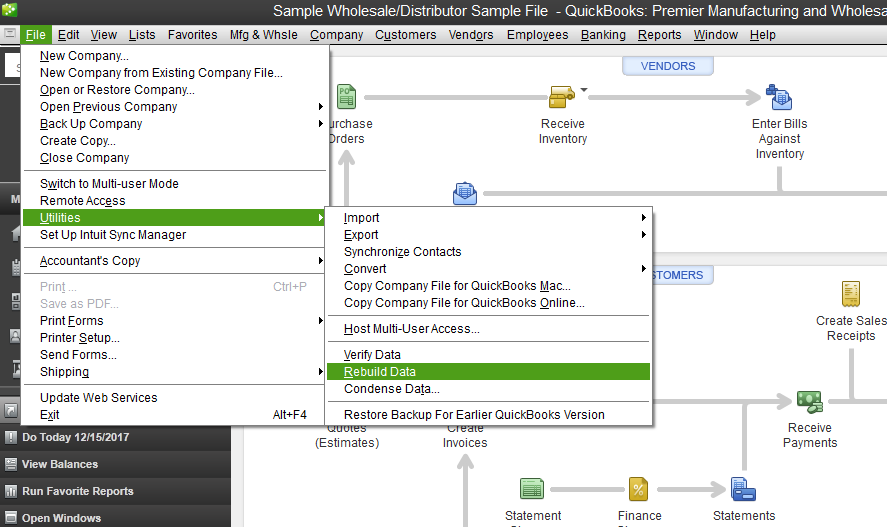Image resolution: width=887 pixels, height=527 pixels.
Task: Open the Reports menu in menu bar
Action: [x=659, y=35]
